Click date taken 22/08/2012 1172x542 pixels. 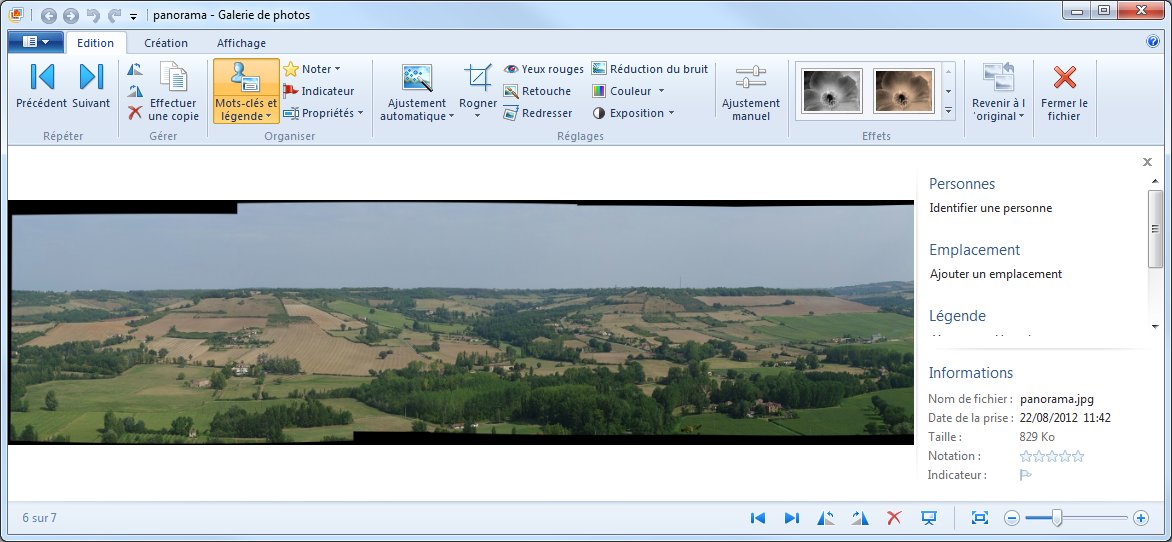1065,418
